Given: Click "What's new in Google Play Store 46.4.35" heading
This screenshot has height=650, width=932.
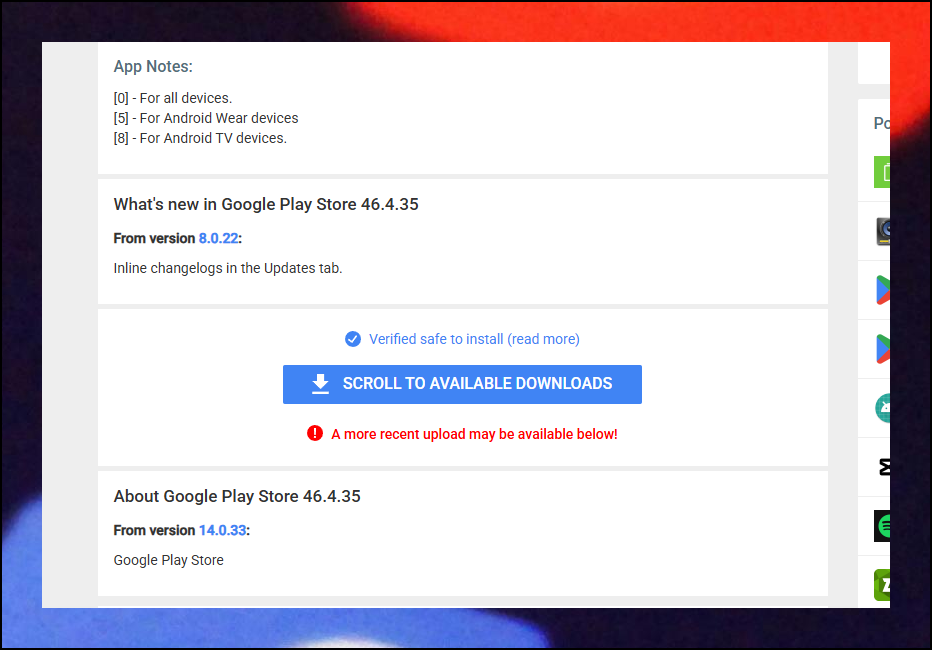Looking at the screenshot, I should click(266, 204).
